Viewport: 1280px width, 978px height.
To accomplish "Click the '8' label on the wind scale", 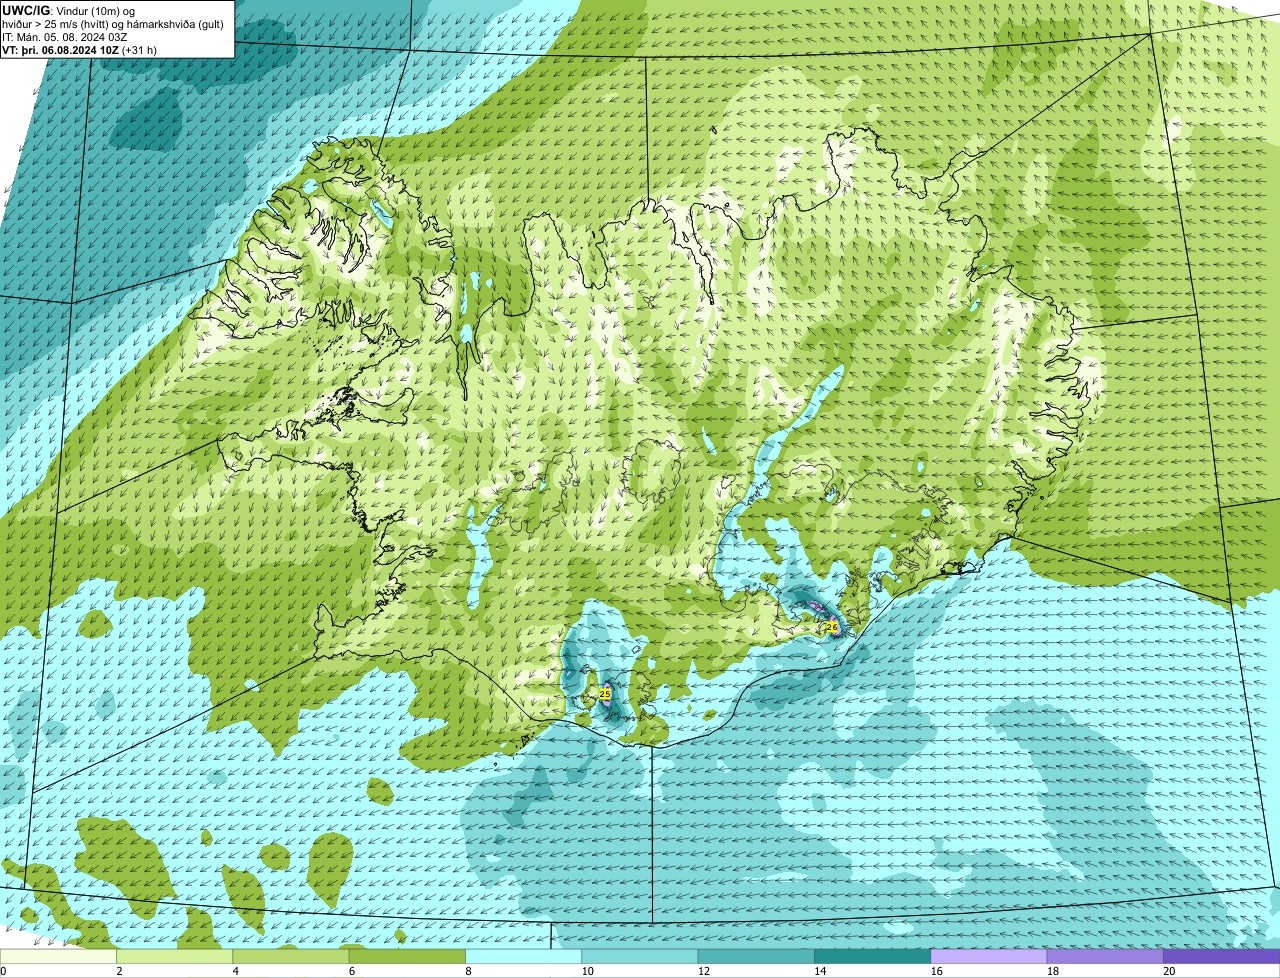I will [468, 971].
